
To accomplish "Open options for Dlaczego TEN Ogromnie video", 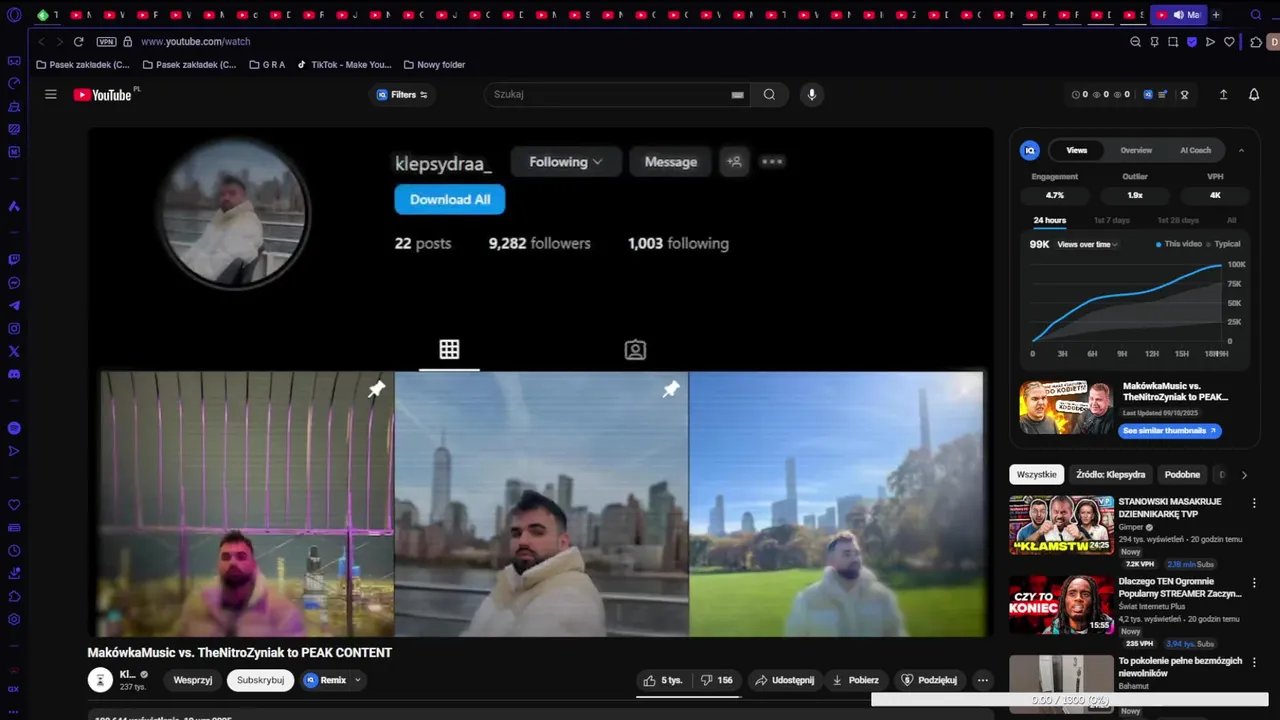I will [1254, 583].
